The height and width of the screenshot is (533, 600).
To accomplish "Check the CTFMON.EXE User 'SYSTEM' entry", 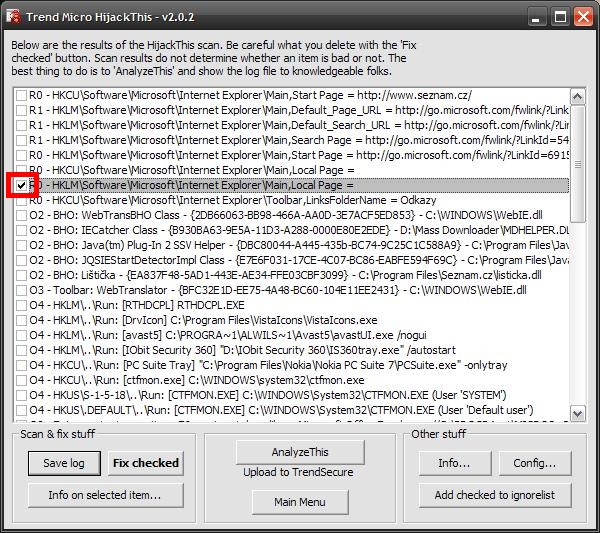I will (21, 395).
